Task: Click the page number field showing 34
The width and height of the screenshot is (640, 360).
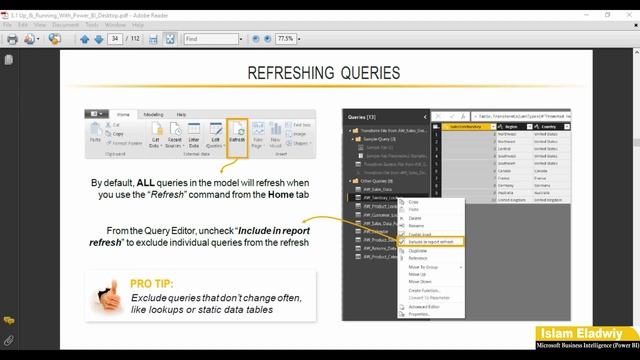Action: click(x=115, y=39)
